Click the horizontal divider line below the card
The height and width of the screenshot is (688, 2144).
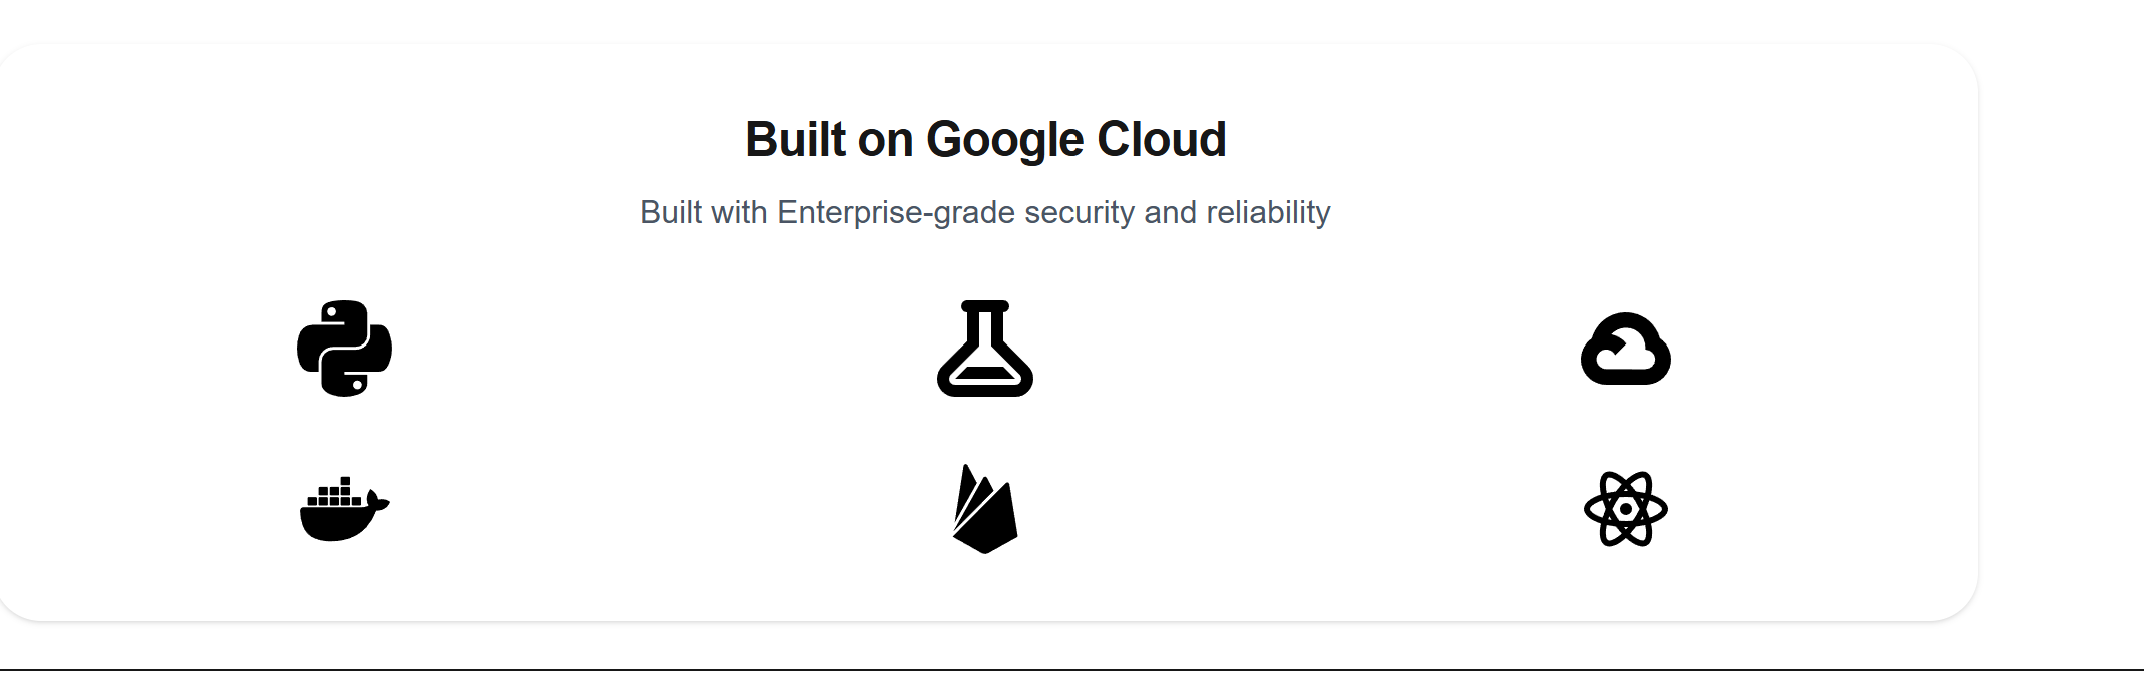tap(1072, 669)
